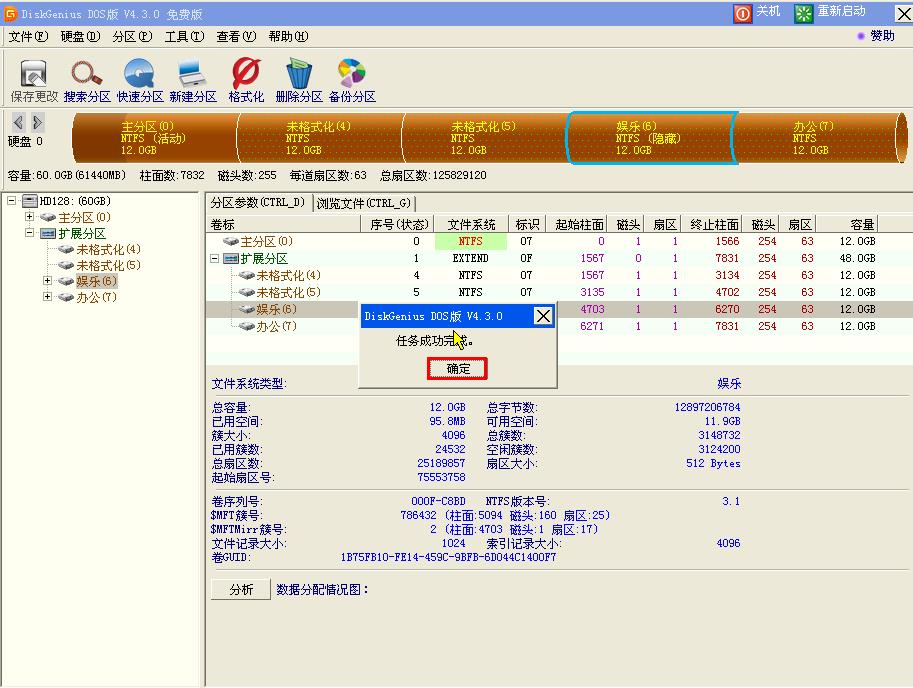The image size is (913, 688).
Task: Click the 赞助 sponsor link
Action: (882, 36)
